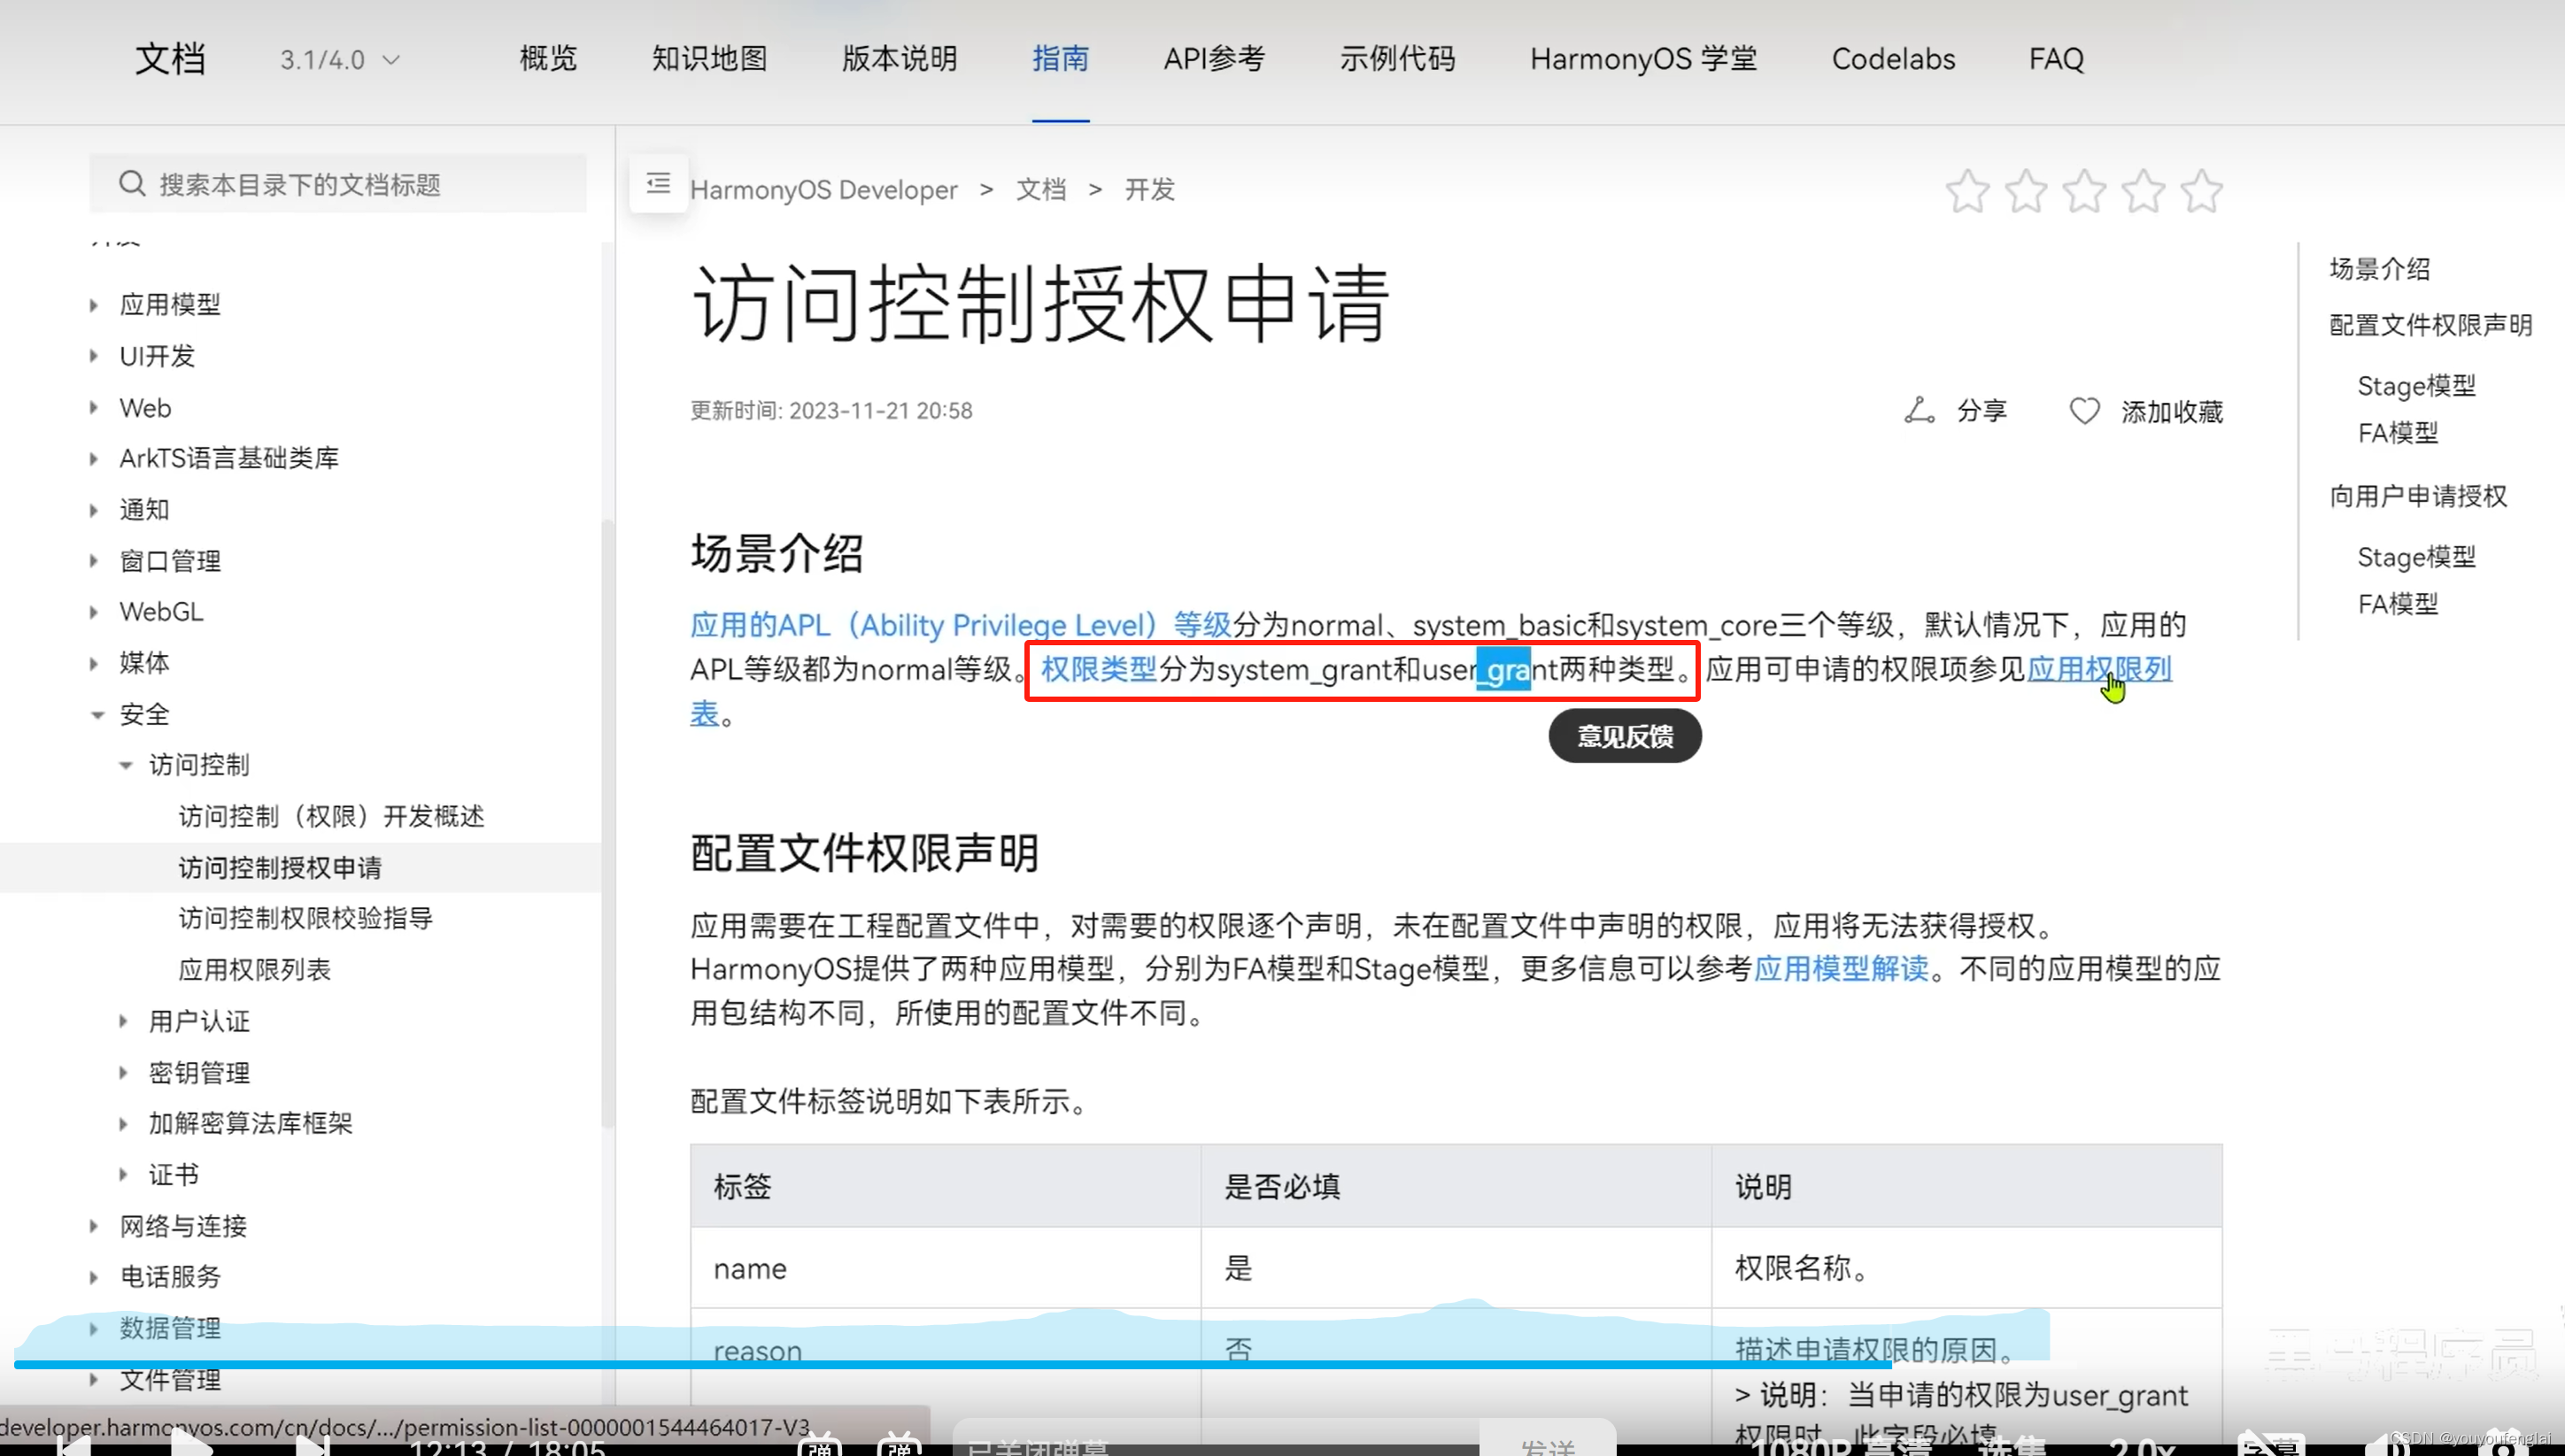The height and width of the screenshot is (1456, 2565).
Task: Open the 知识地图 top menu item
Action: [x=709, y=59]
